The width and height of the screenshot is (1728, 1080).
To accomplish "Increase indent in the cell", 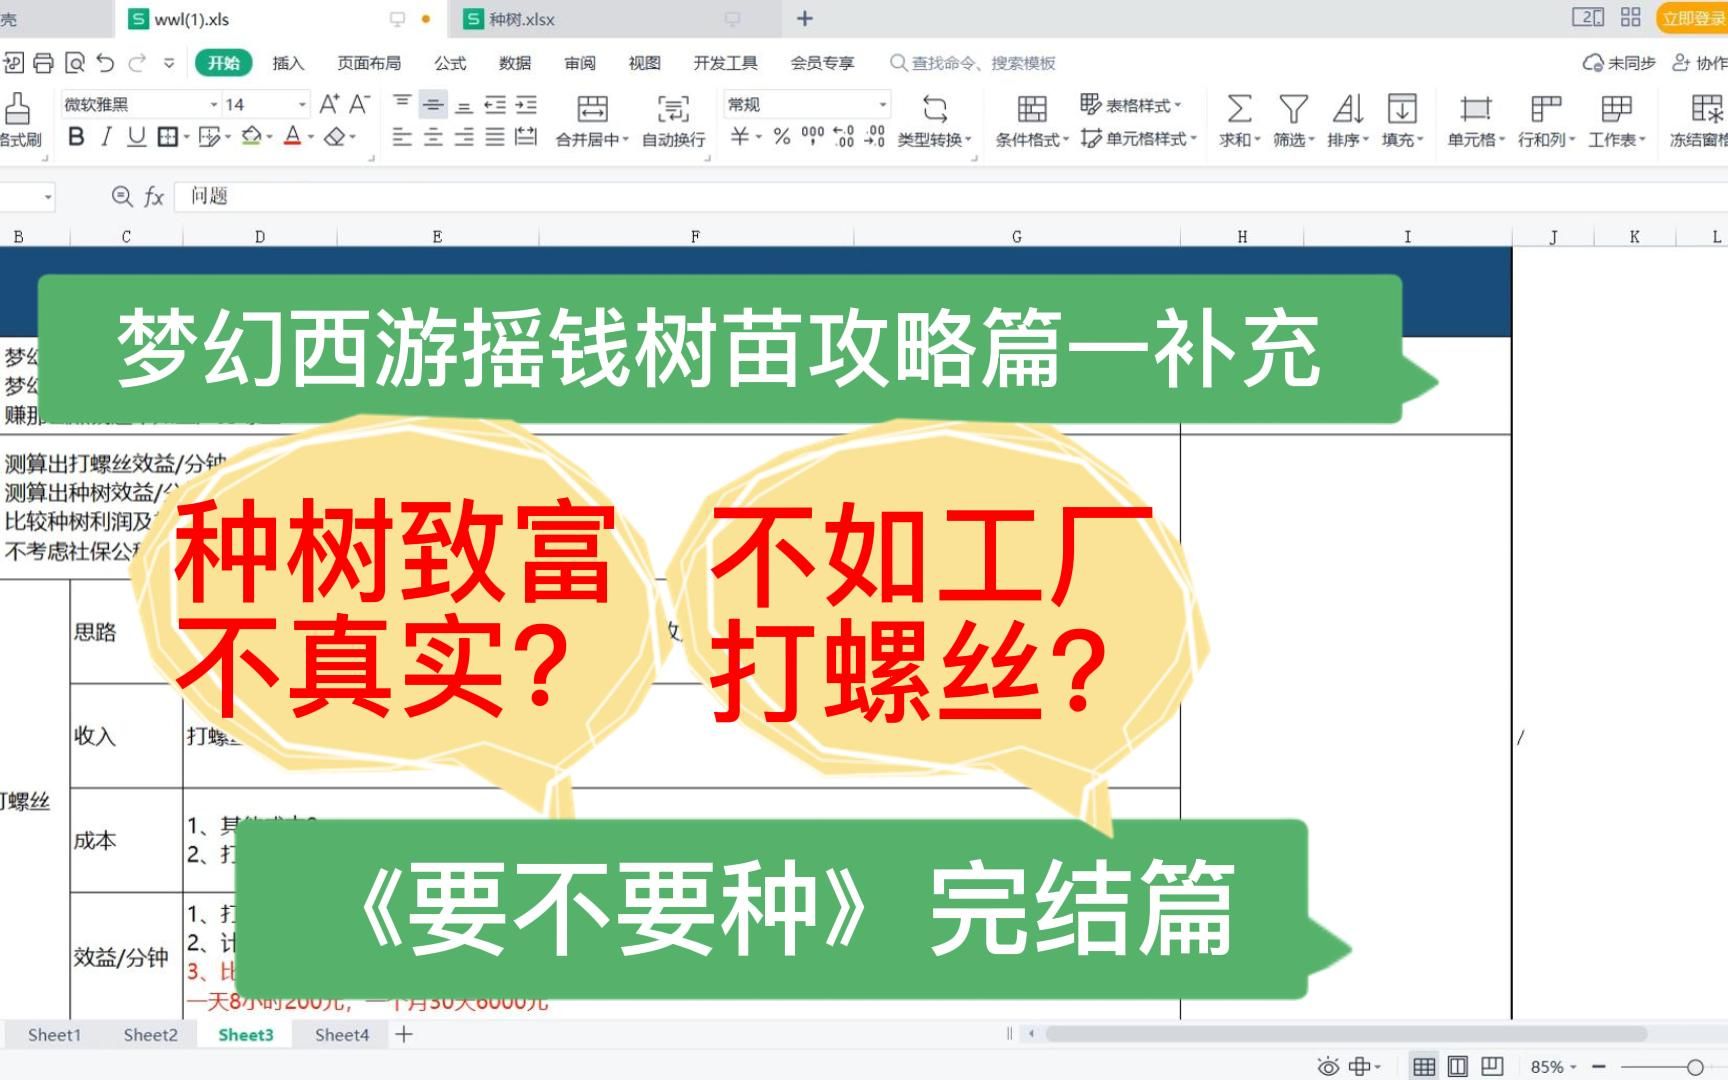I will 526,103.
